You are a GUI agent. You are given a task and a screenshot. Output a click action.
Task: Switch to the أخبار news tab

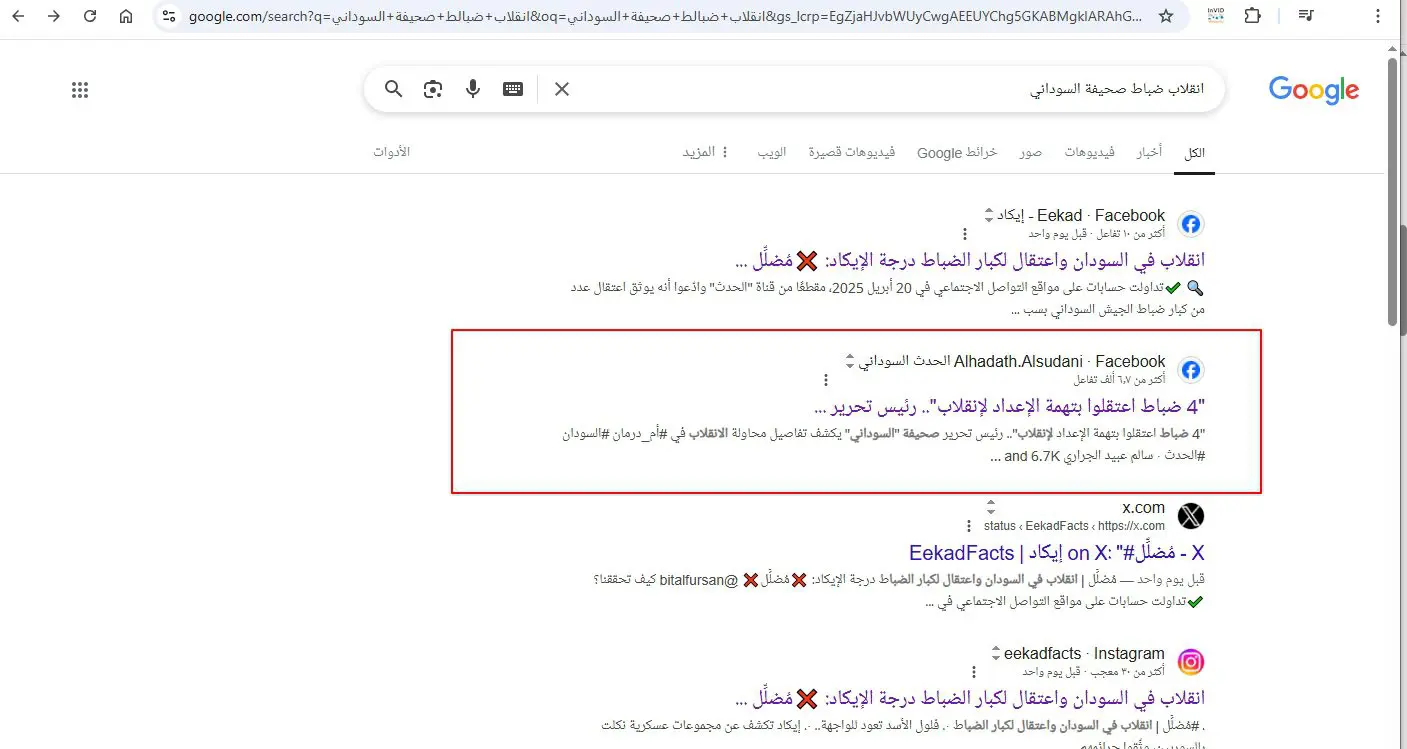(x=1148, y=152)
